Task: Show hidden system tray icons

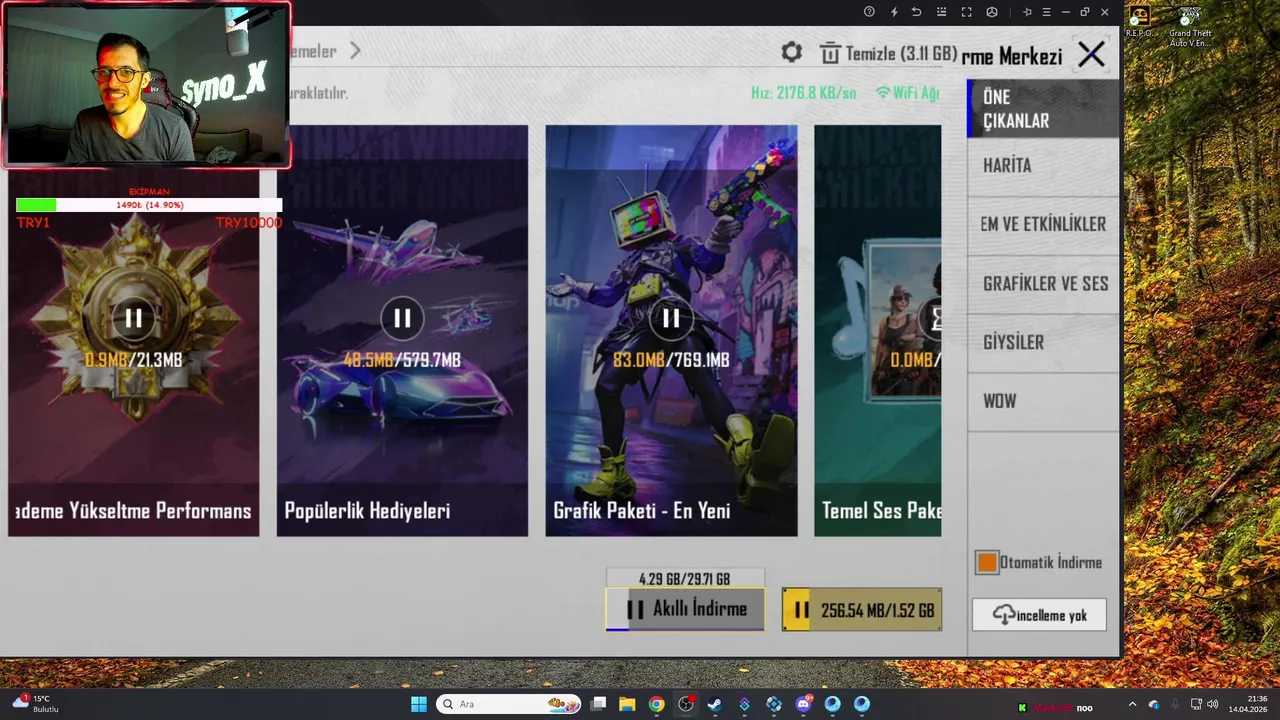Action: click(1132, 704)
